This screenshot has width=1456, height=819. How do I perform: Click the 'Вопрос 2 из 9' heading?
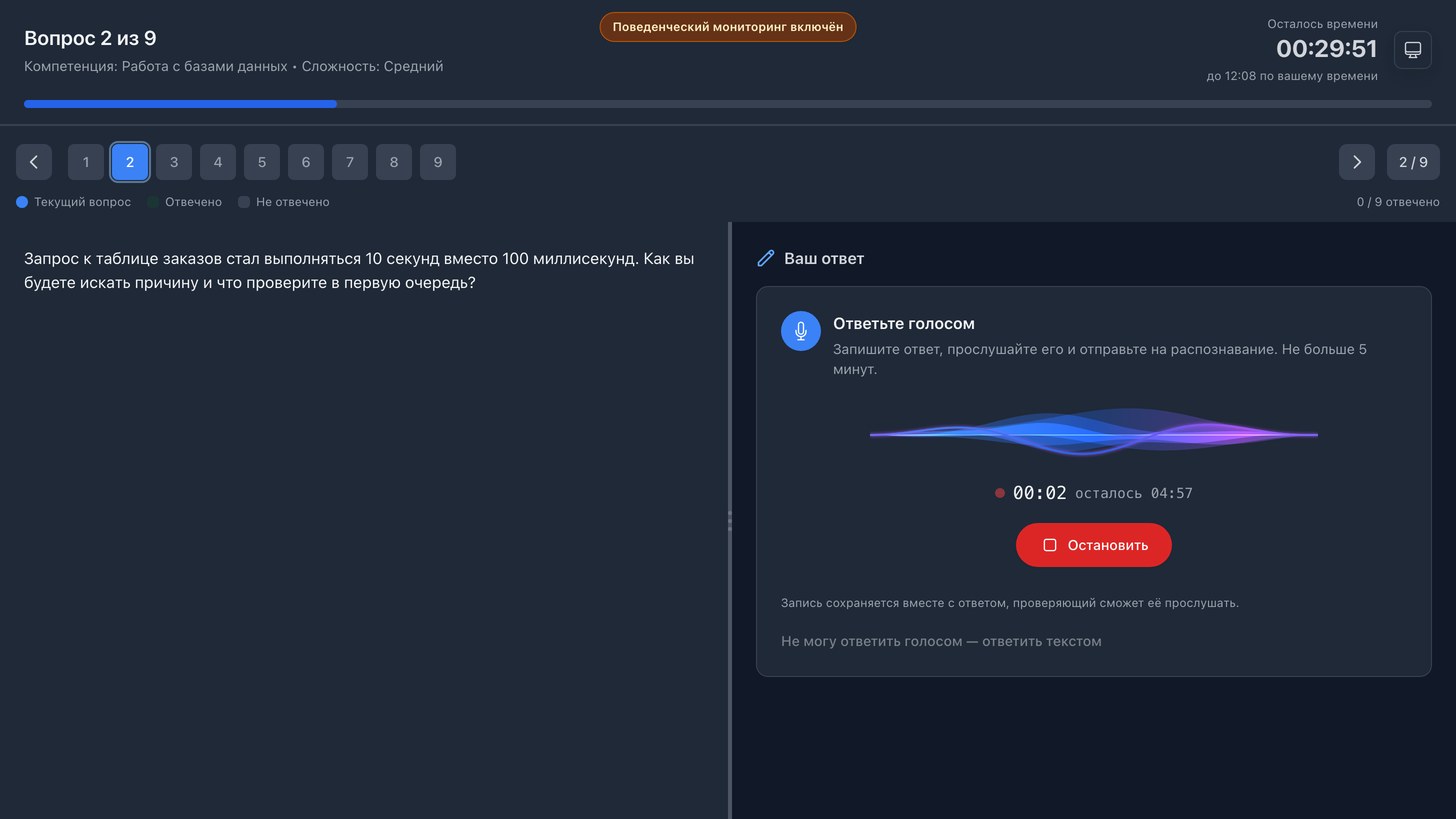pos(90,38)
